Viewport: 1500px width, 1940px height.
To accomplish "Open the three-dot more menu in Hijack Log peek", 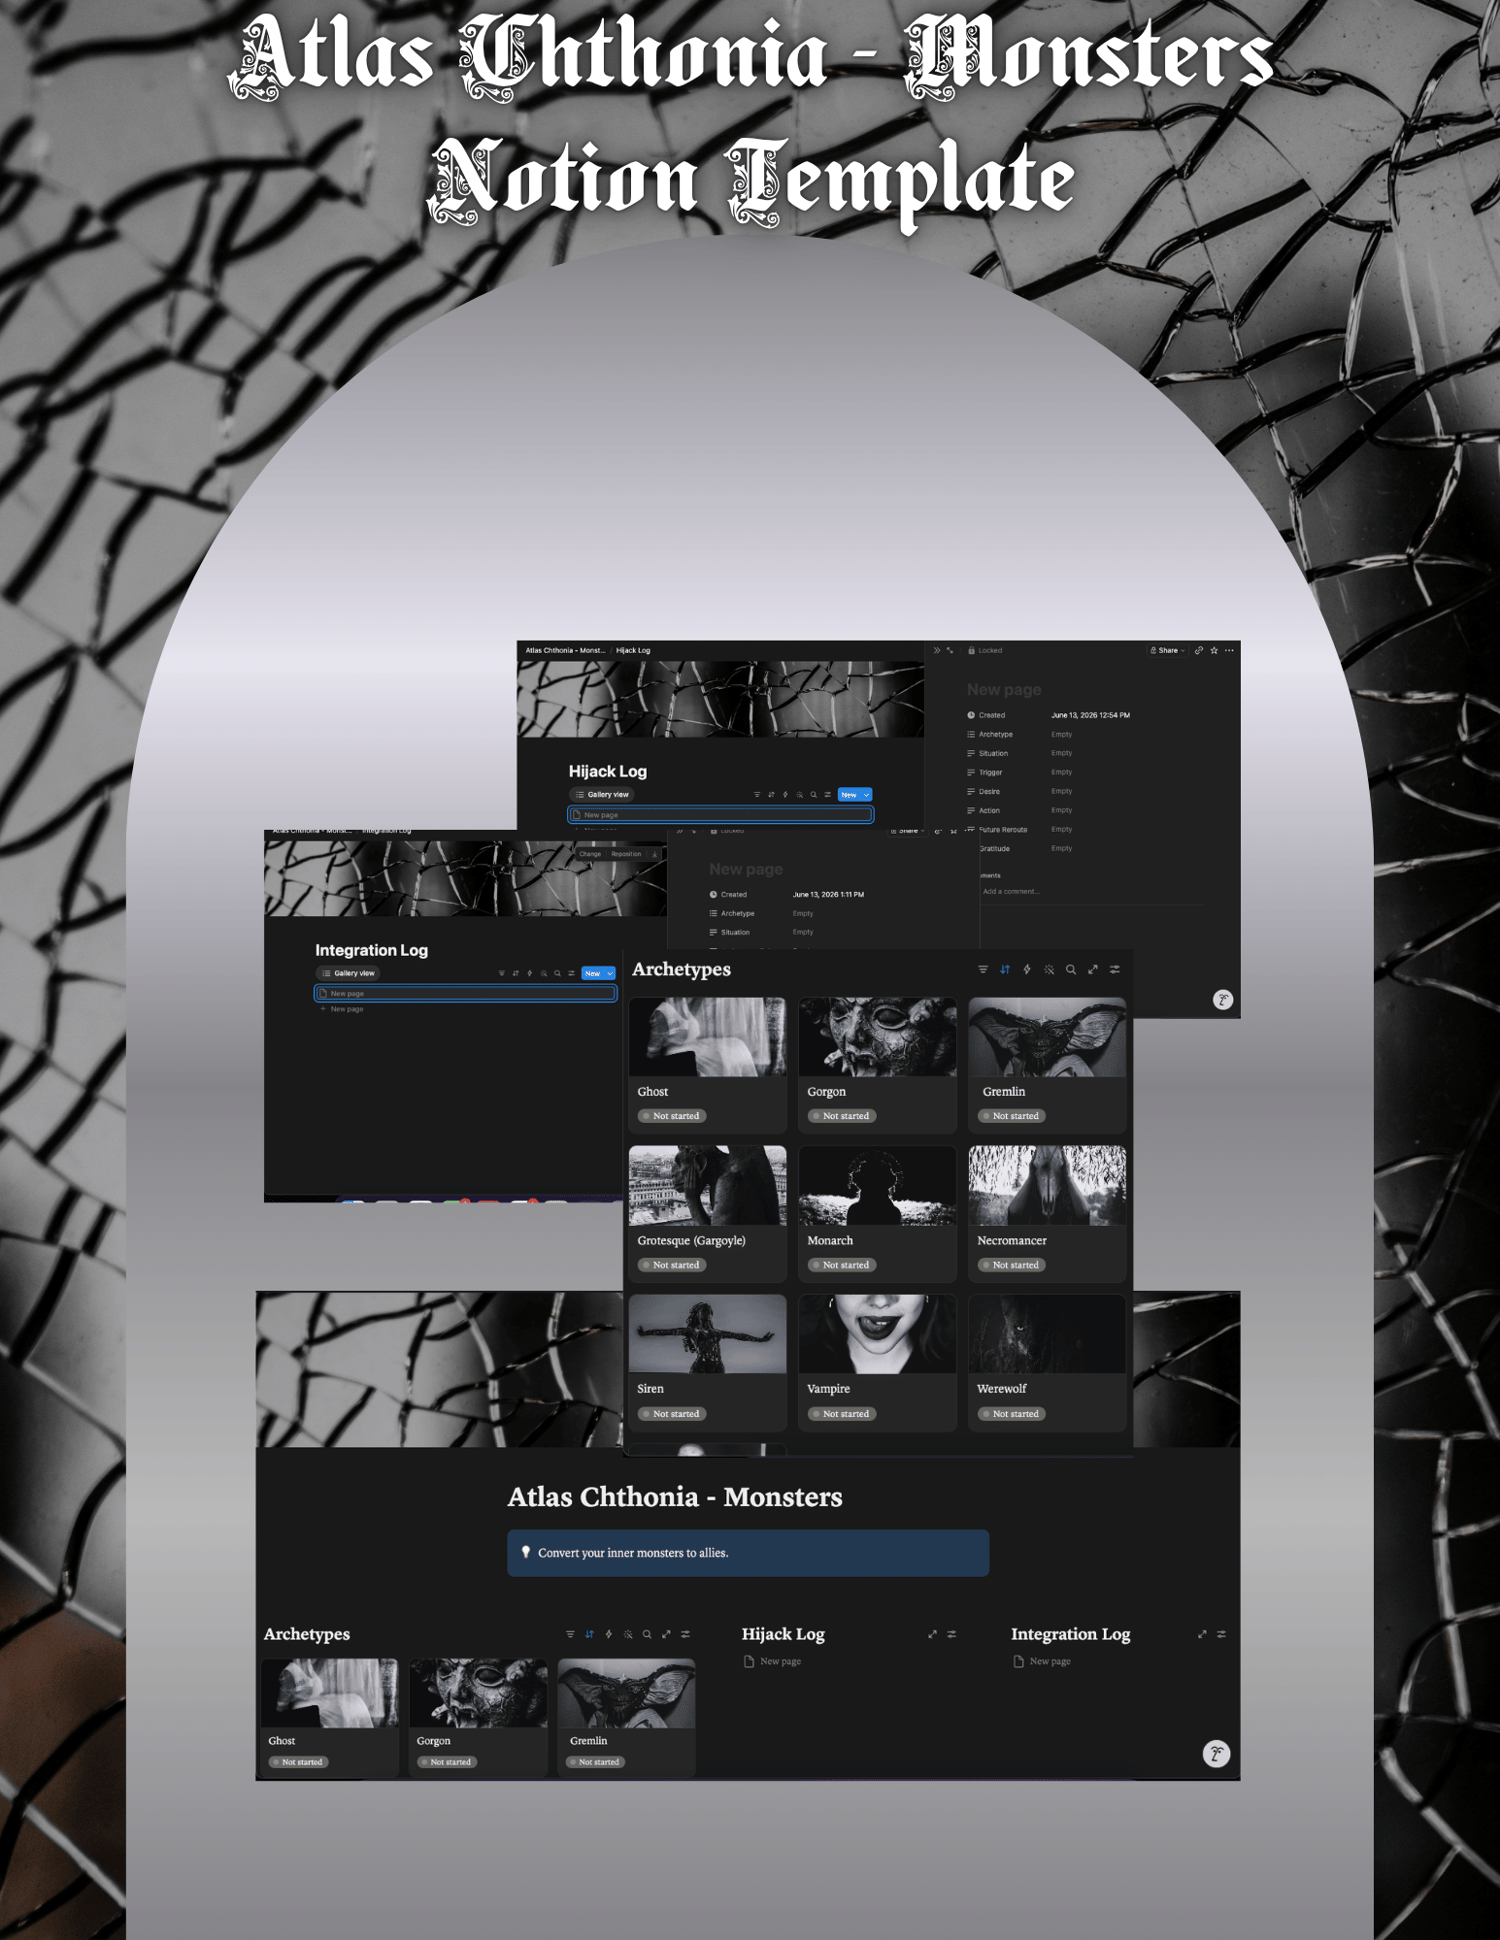I will click(x=1229, y=650).
